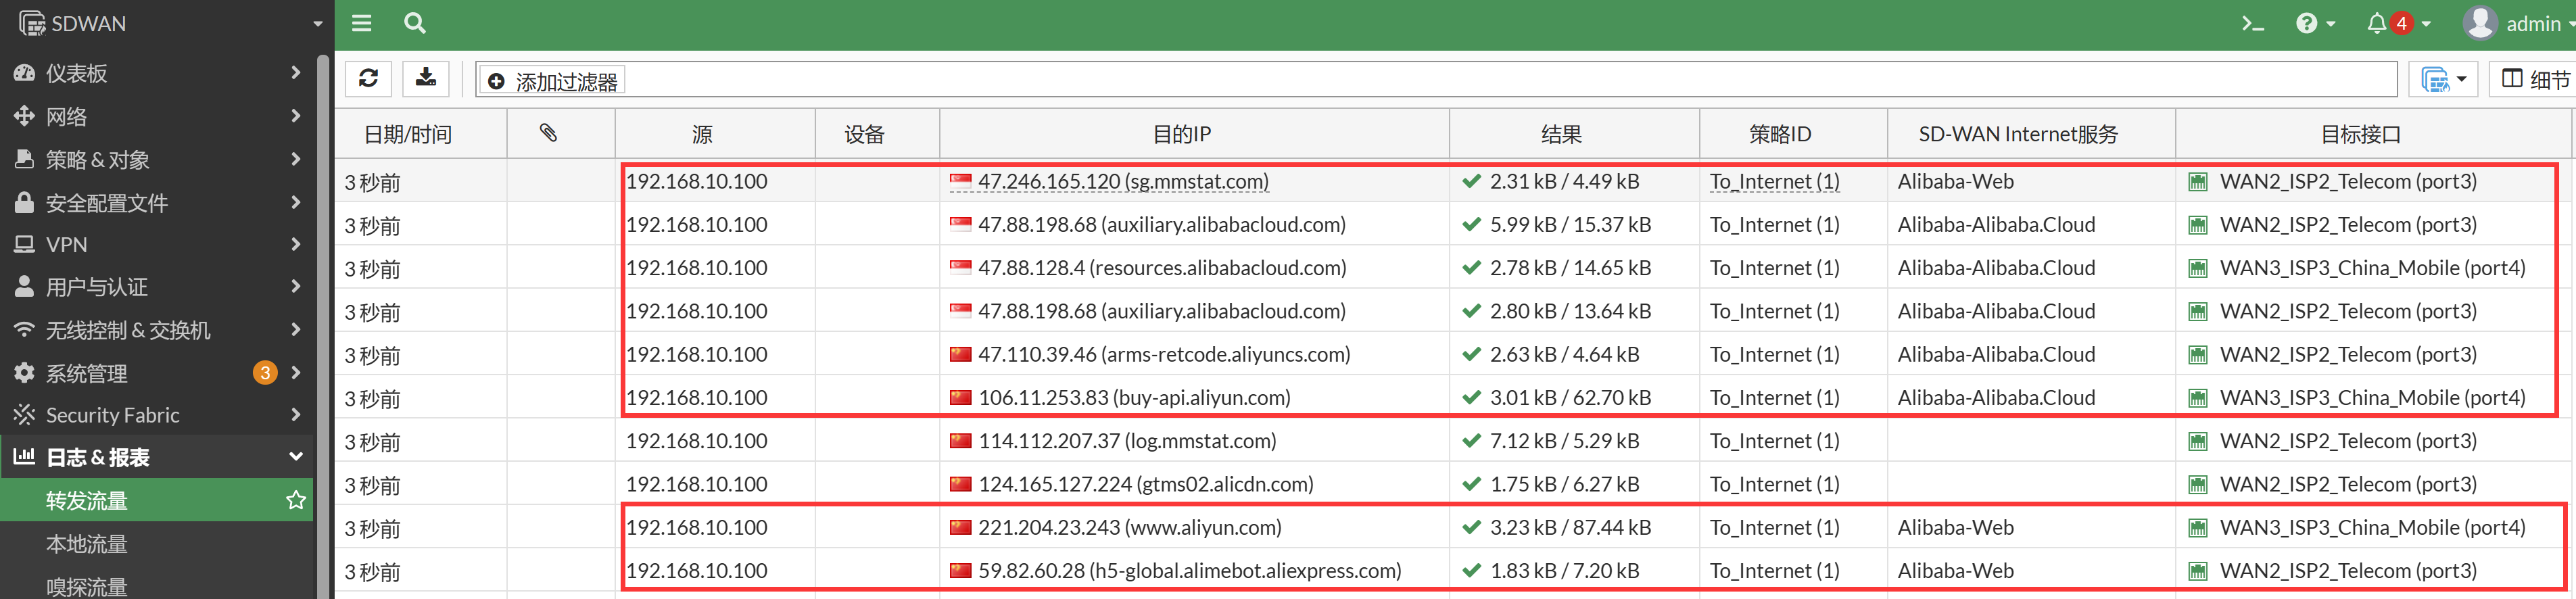The width and height of the screenshot is (2576, 599).
Task: Click the 添加过滤器 button
Action: [553, 80]
